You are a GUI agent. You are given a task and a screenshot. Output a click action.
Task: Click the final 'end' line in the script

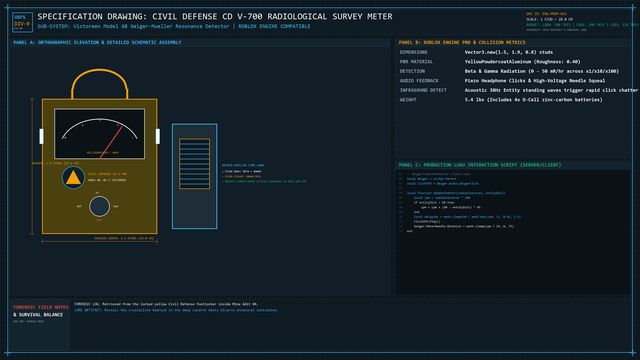(x=409, y=231)
